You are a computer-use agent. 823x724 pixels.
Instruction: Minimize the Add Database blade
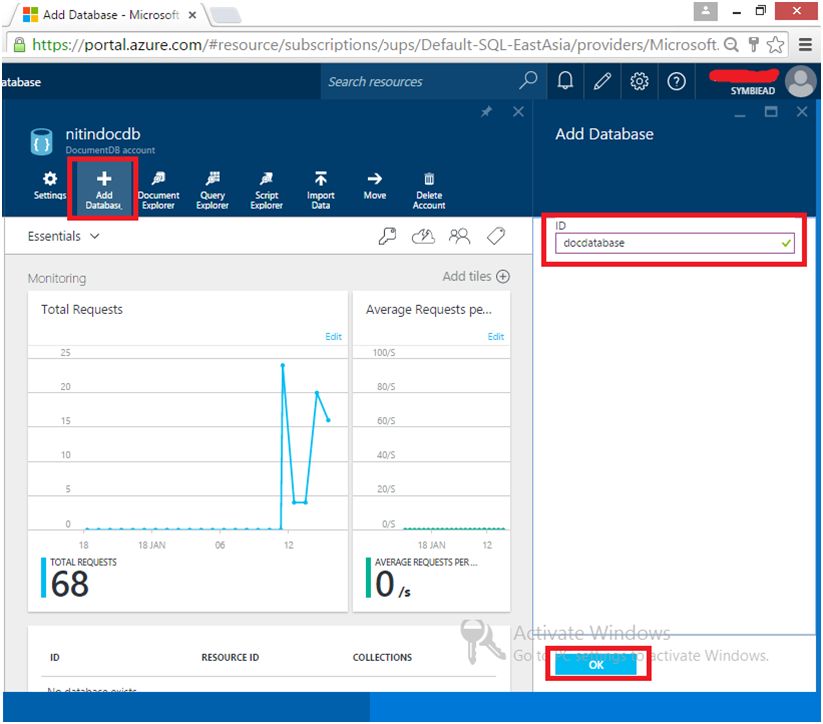click(740, 114)
